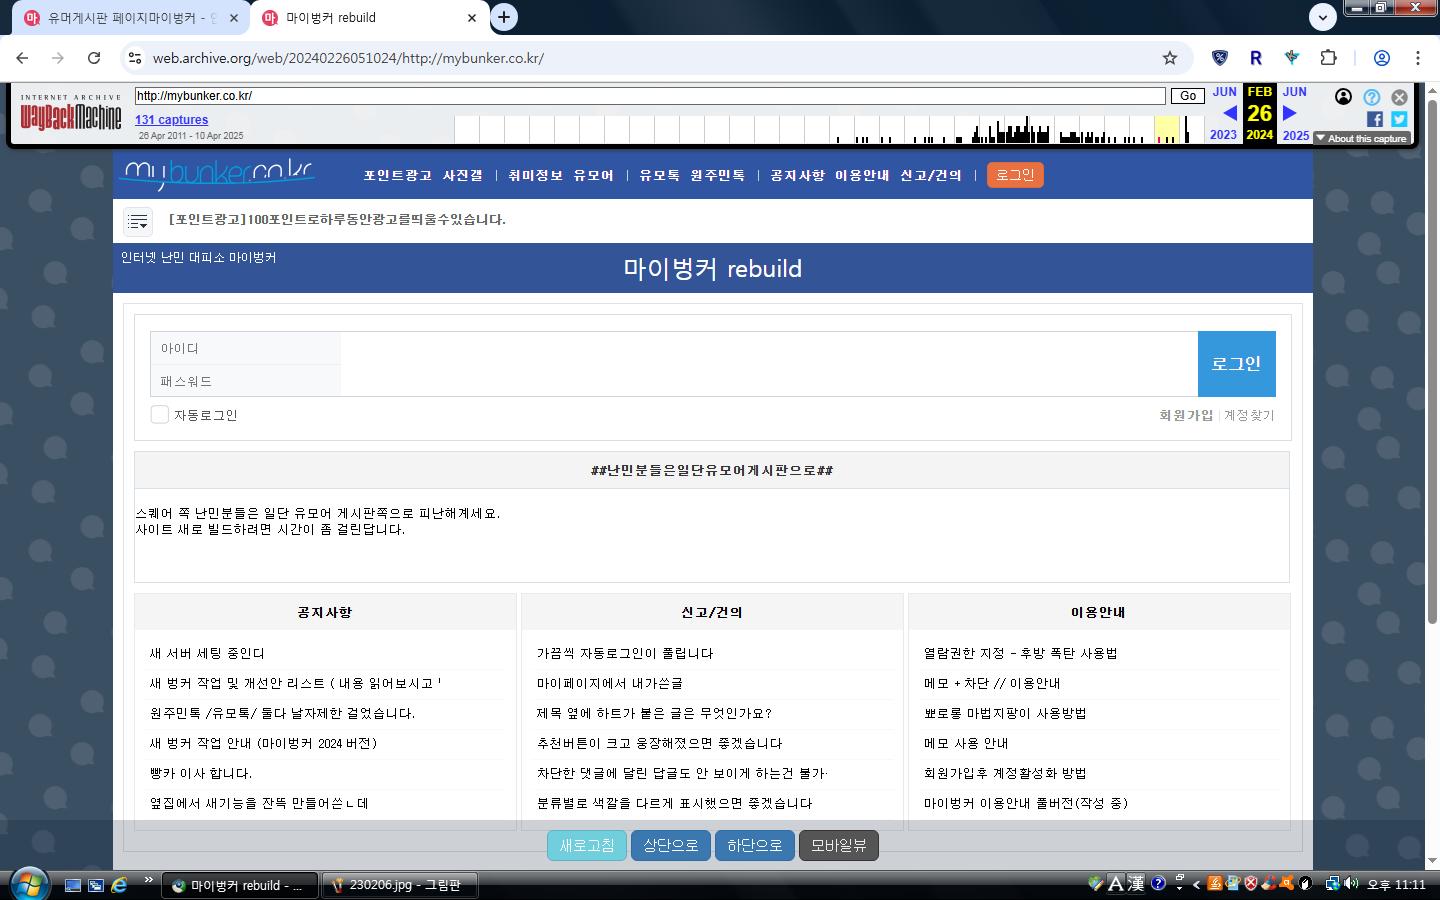Open the Wayback user account icon

[1343, 97]
